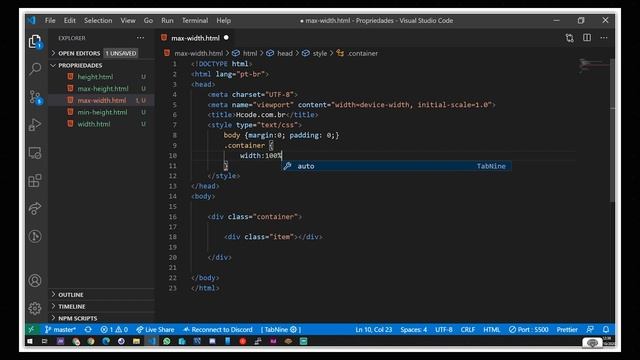Viewport: 640px width, 360px height.
Task: Click the Windows Start button
Action: click(30, 341)
